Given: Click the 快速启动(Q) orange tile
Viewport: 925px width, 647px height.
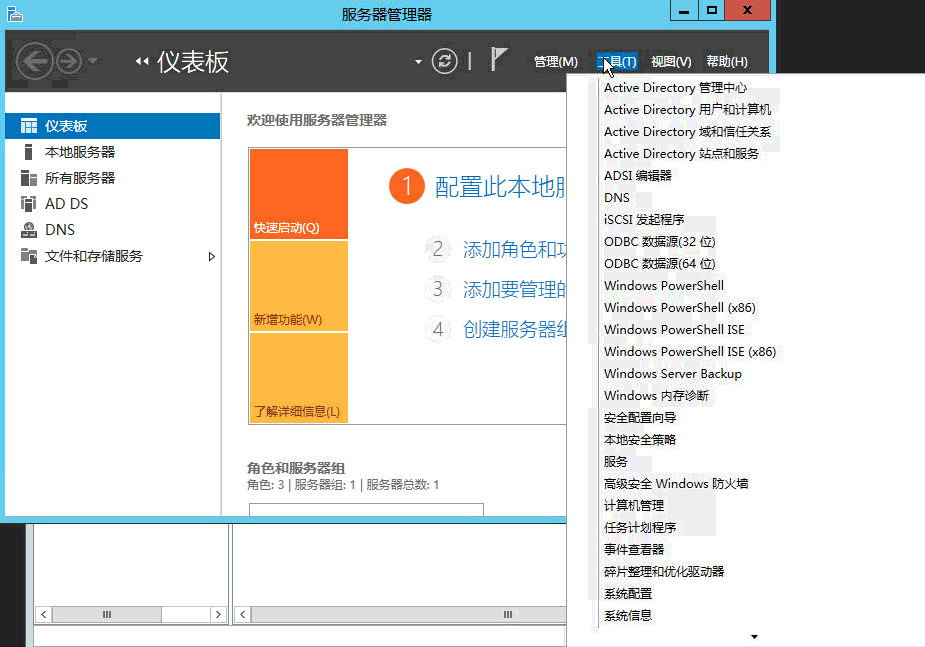Looking at the screenshot, I should point(298,194).
